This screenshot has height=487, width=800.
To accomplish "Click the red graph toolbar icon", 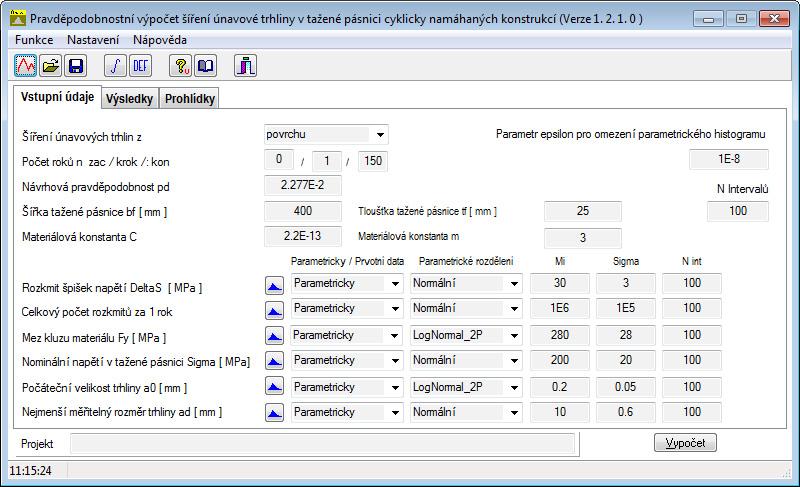I will (26, 66).
